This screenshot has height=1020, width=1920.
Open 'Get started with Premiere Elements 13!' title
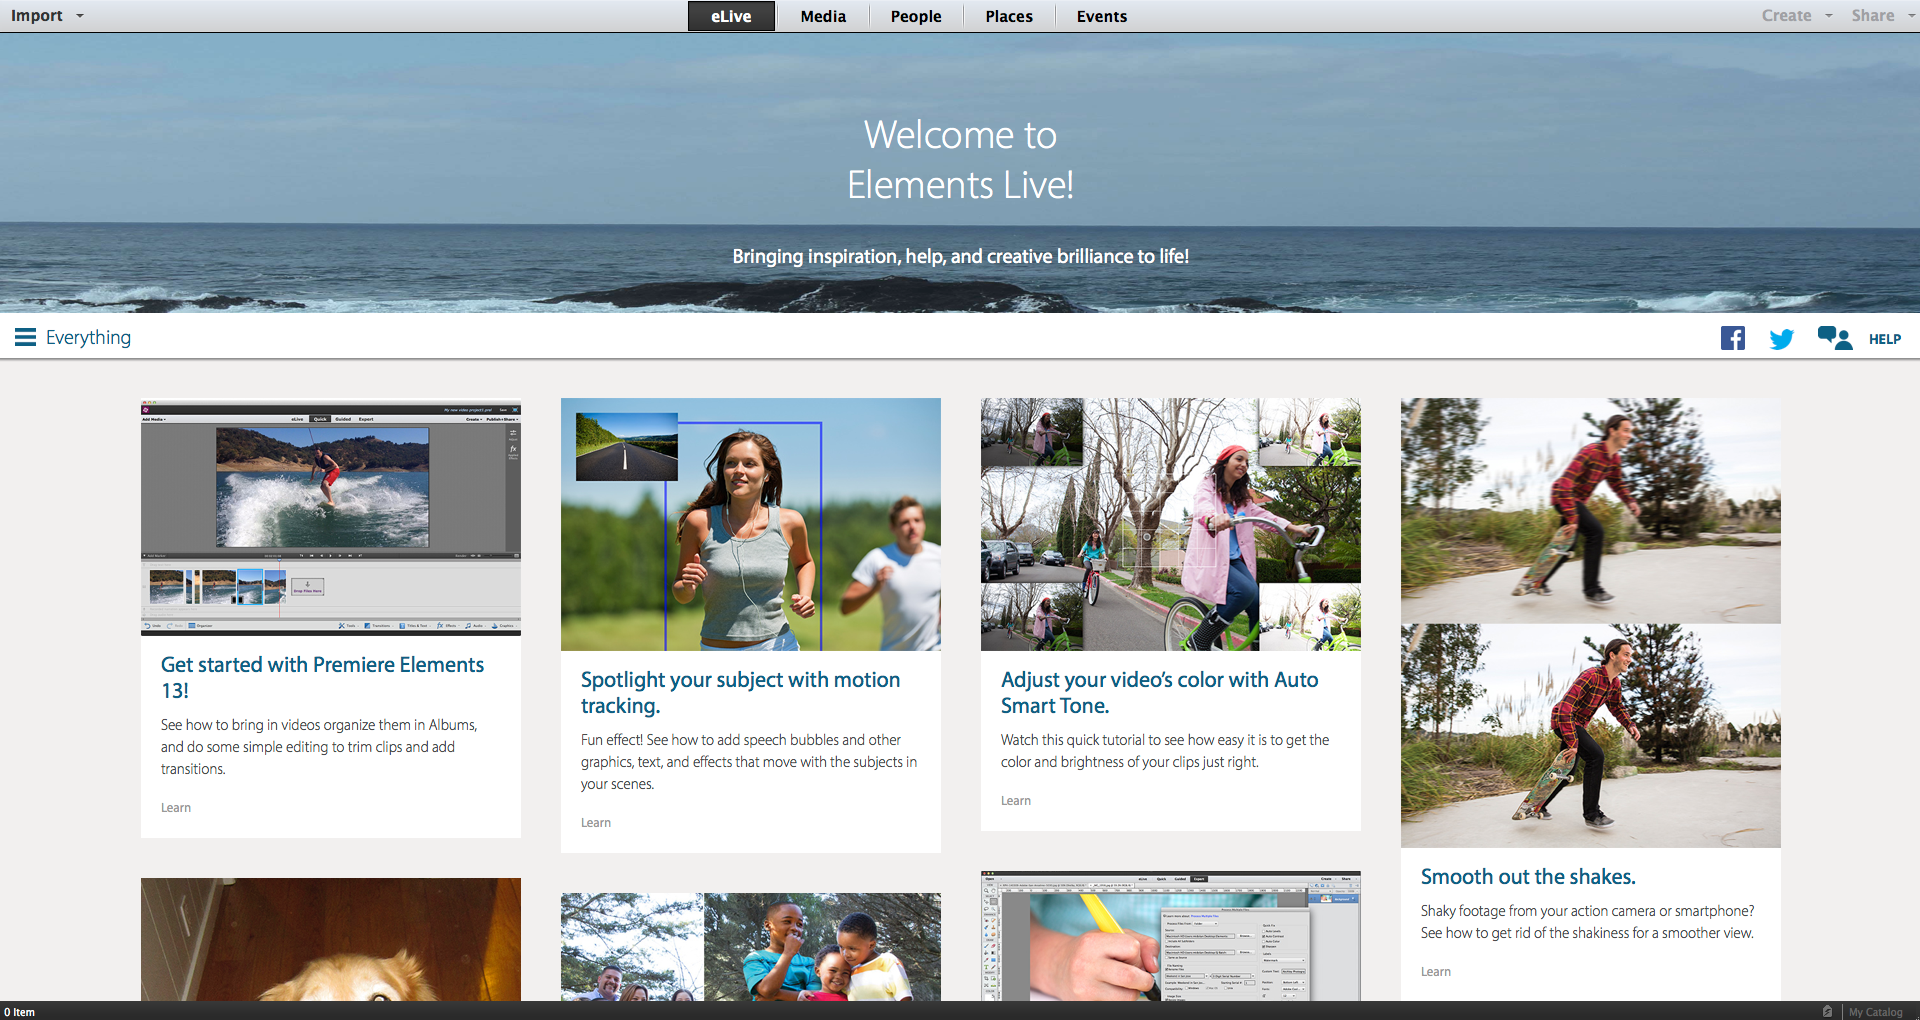pos(322,678)
